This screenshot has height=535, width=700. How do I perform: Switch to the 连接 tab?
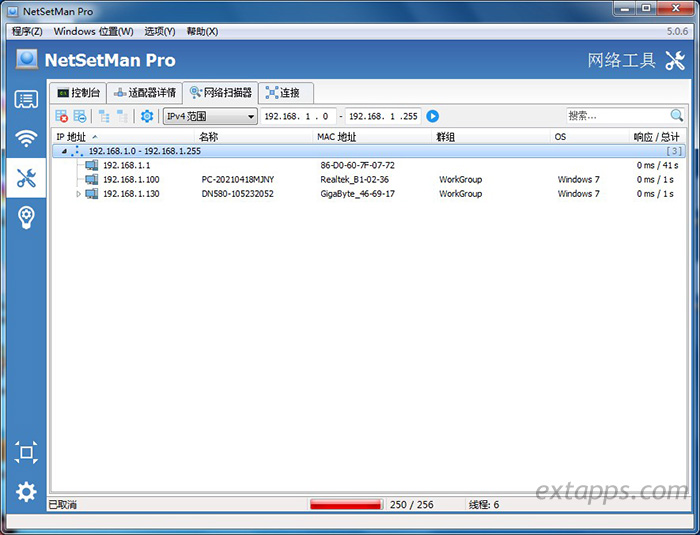pyautogui.click(x=286, y=93)
